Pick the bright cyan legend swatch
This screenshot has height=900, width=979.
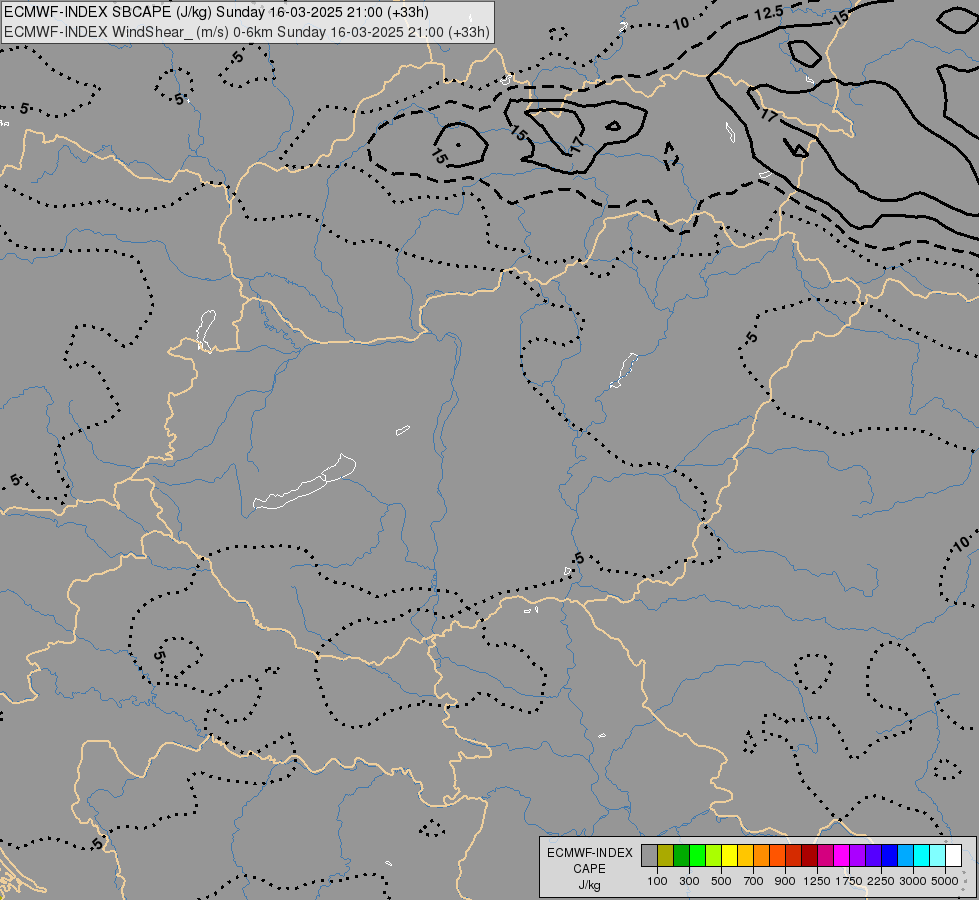pyautogui.click(x=921, y=855)
